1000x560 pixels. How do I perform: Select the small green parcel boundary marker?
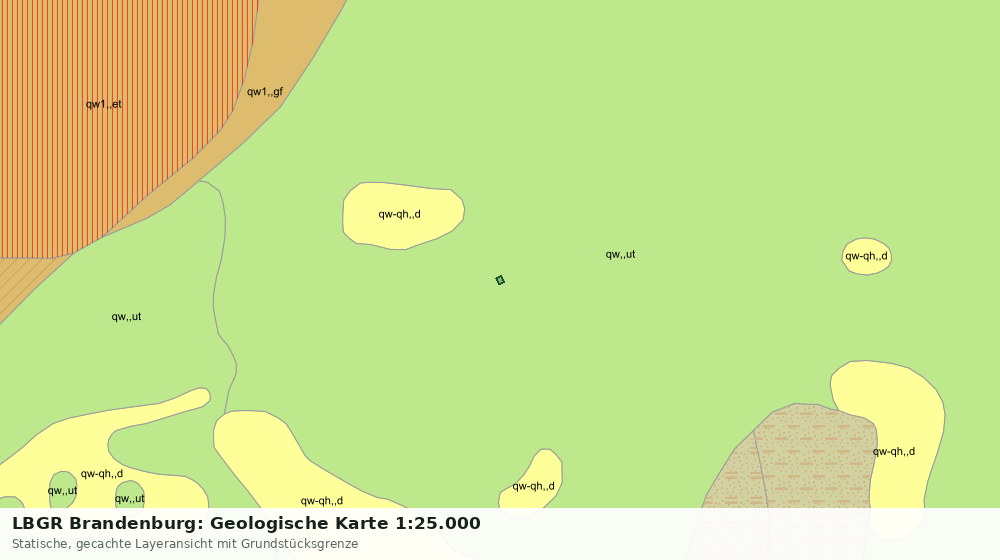click(x=500, y=280)
